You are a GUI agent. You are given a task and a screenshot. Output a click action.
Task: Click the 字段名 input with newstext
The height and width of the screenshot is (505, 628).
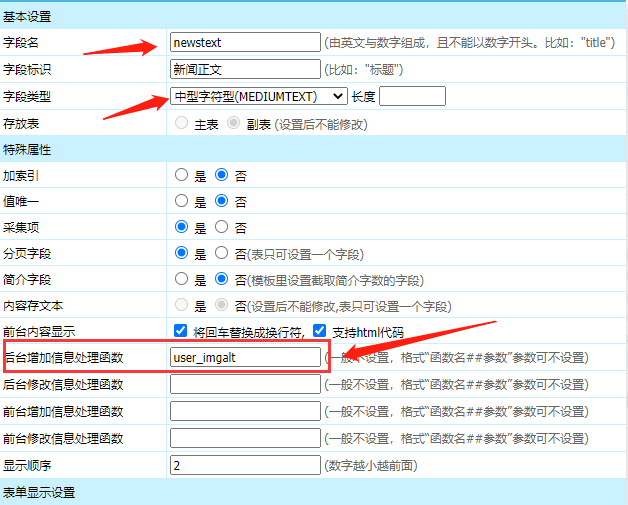pos(245,42)
